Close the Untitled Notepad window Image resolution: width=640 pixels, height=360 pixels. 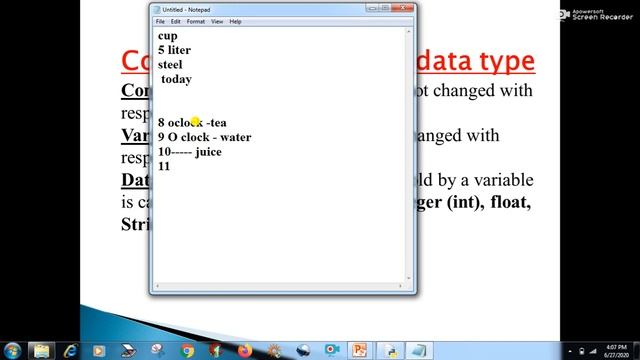point(402,8)
